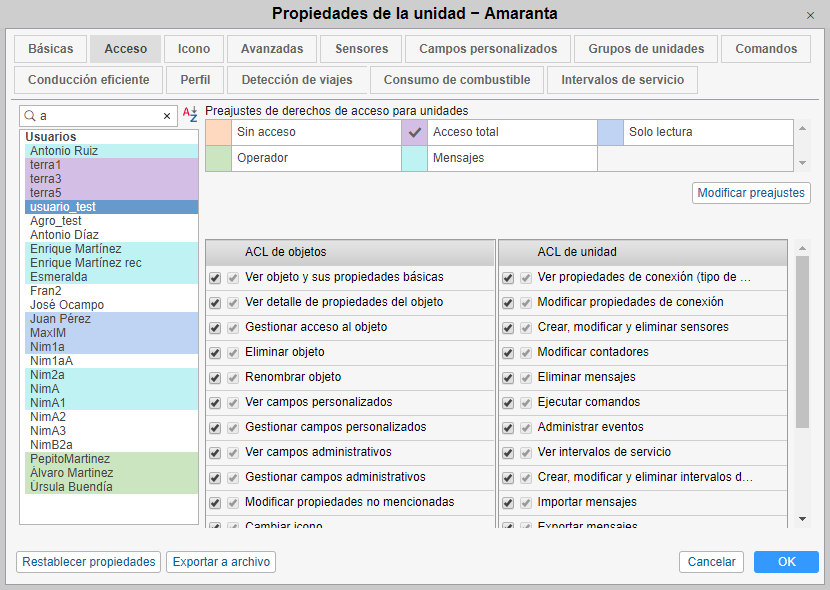The width and height of the screenshot is (830, 590).
Task: Click the magnifier icon in user search
Action: pyautogui.click(x=30, y=116)
